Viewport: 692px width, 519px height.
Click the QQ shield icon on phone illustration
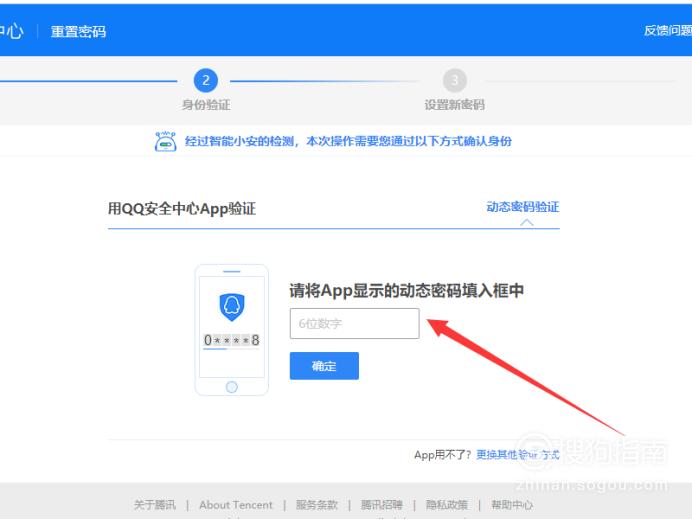(232, 307)
